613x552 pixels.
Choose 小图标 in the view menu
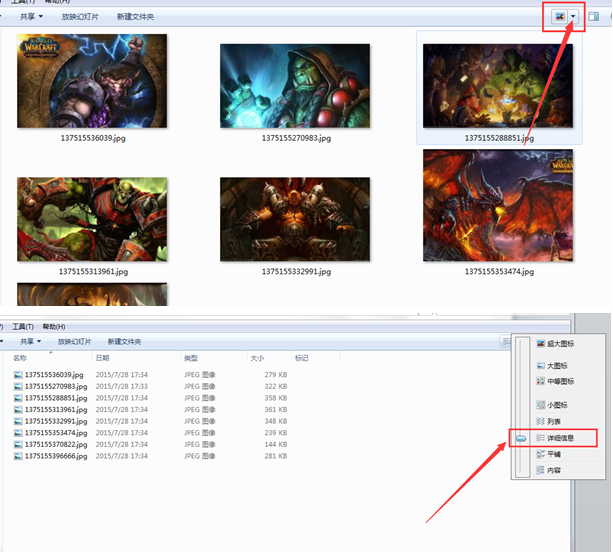(552, 405)
